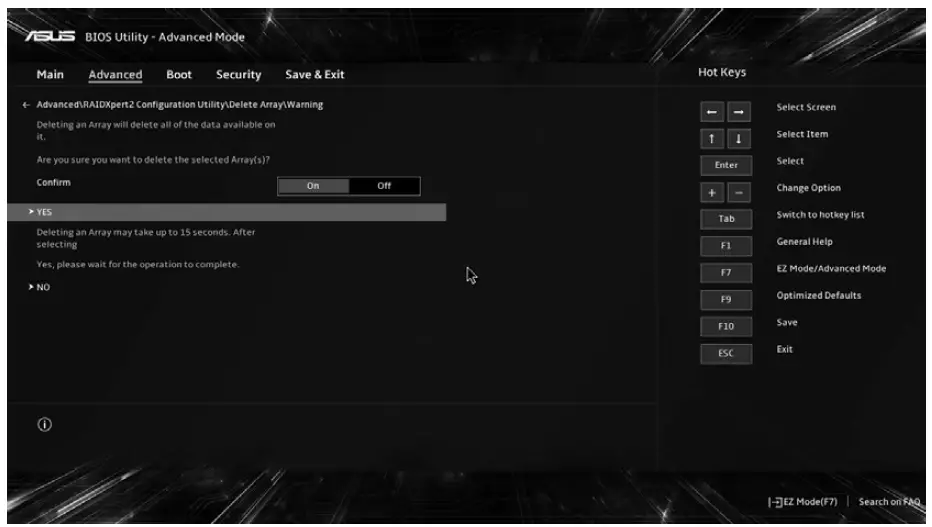The height and width of the screenshot is (527, 932).
Task: Click the Hot Keys heading
Action: 722,72
